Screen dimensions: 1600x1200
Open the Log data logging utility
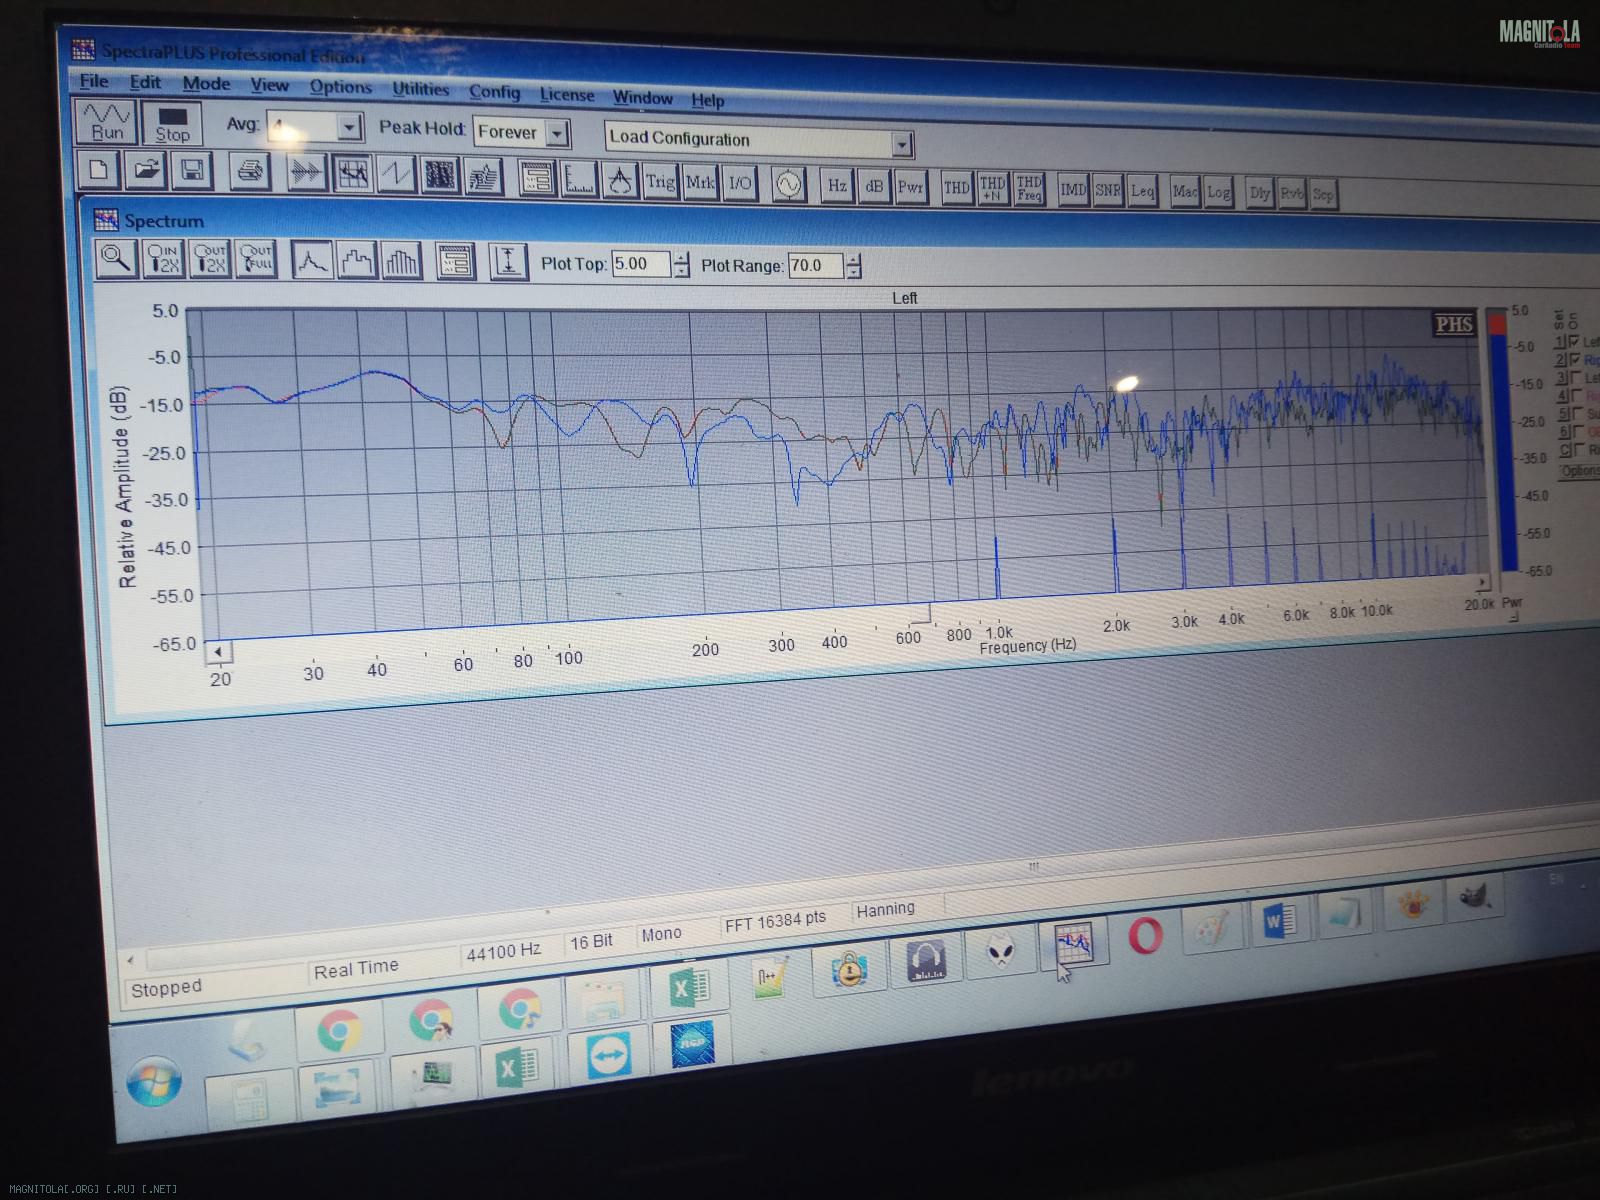pyautogui.click(x=1218, y=192)
